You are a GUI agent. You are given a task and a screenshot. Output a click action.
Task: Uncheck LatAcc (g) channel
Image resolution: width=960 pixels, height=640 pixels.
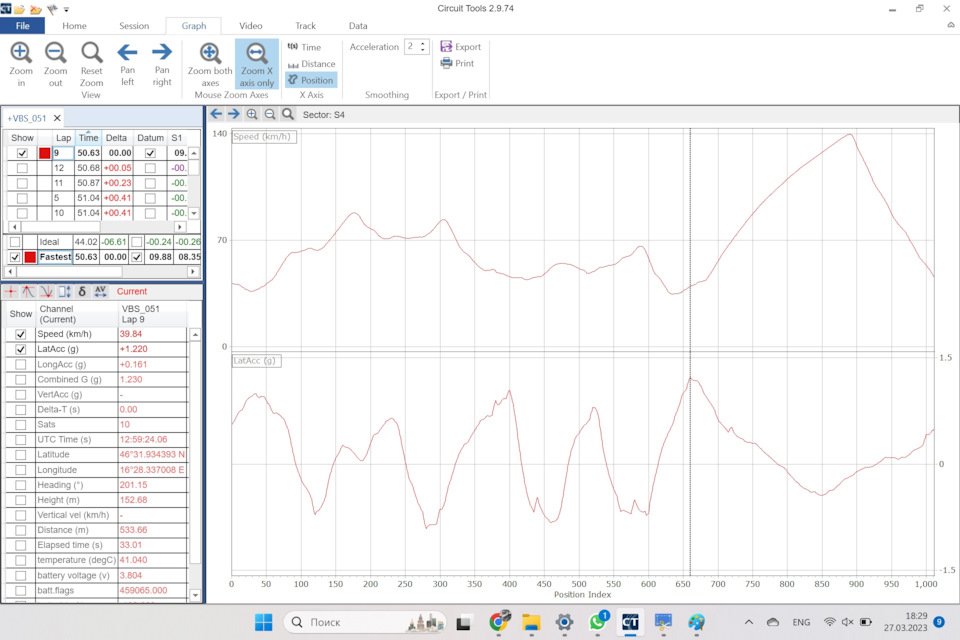[x=21, y=349]
